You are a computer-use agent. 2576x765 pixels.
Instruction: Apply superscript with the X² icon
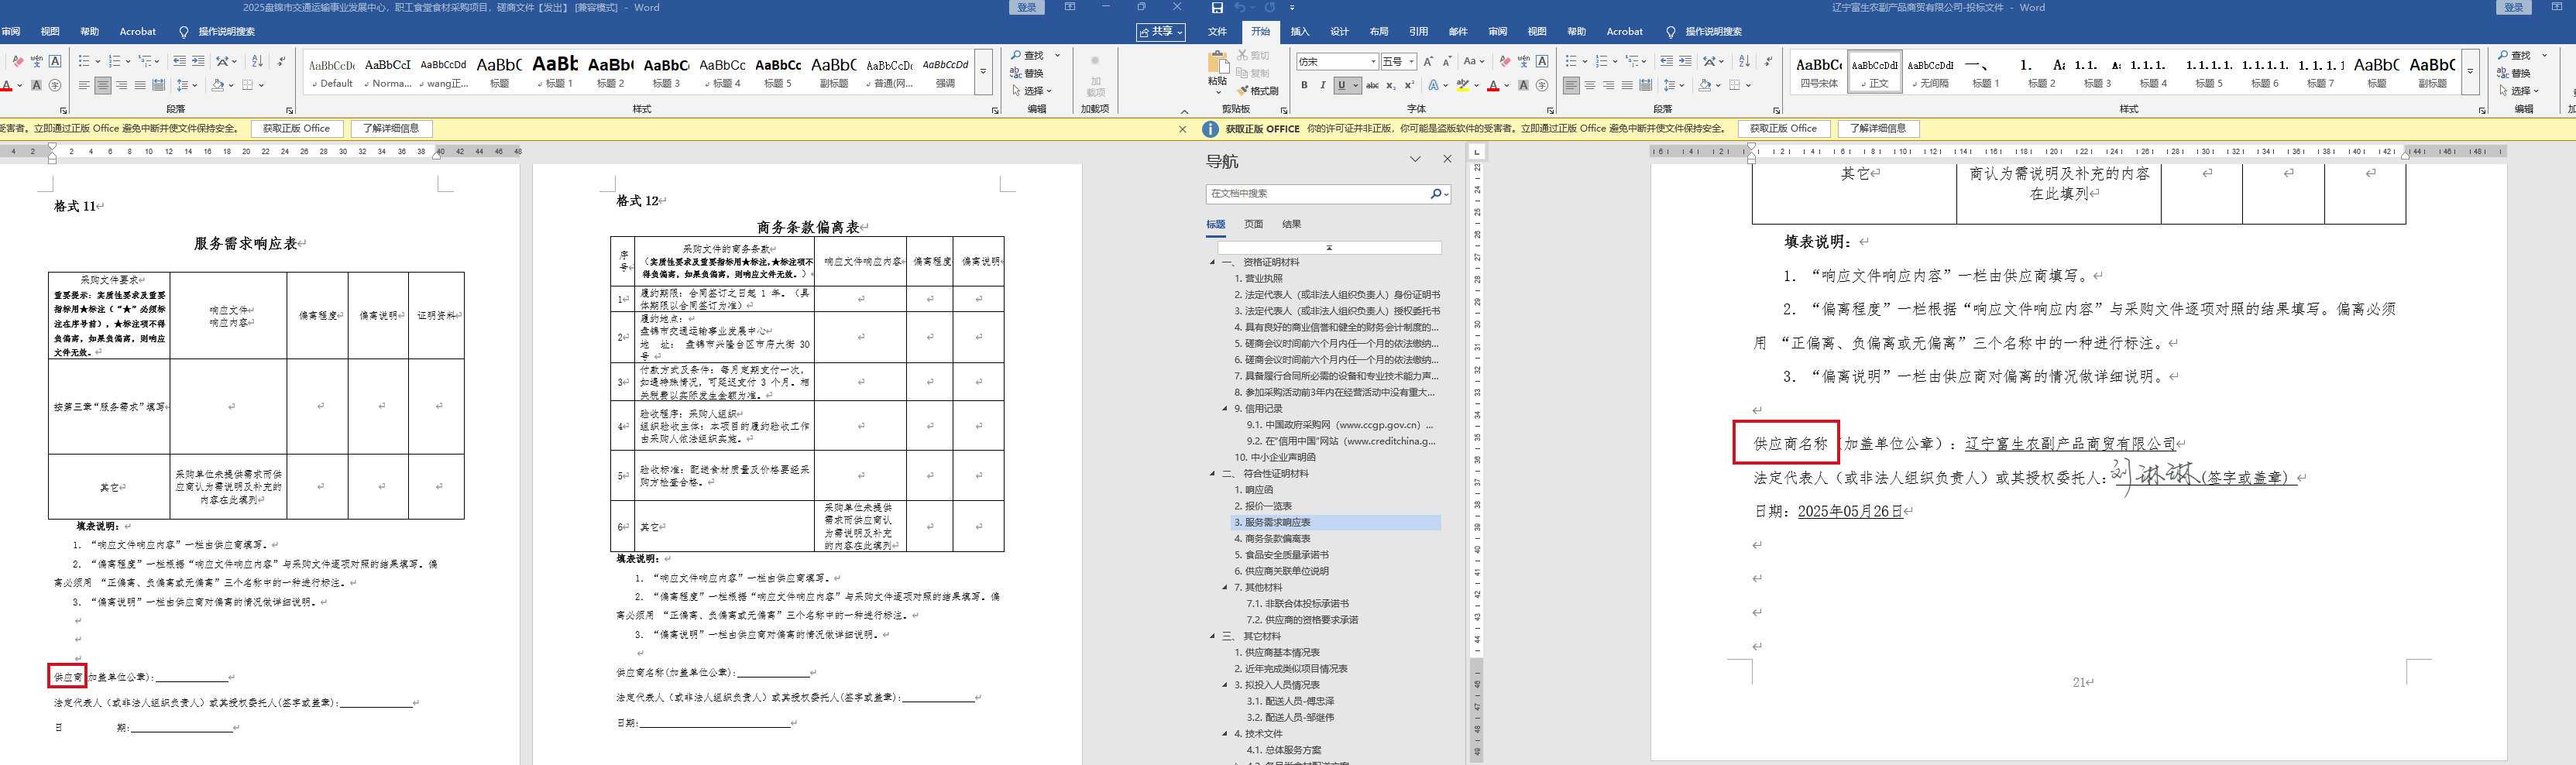click(1409, 86)
